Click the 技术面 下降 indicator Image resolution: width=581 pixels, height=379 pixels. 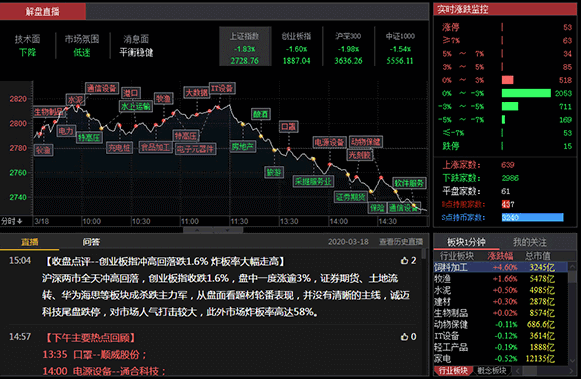pos(27,46)
